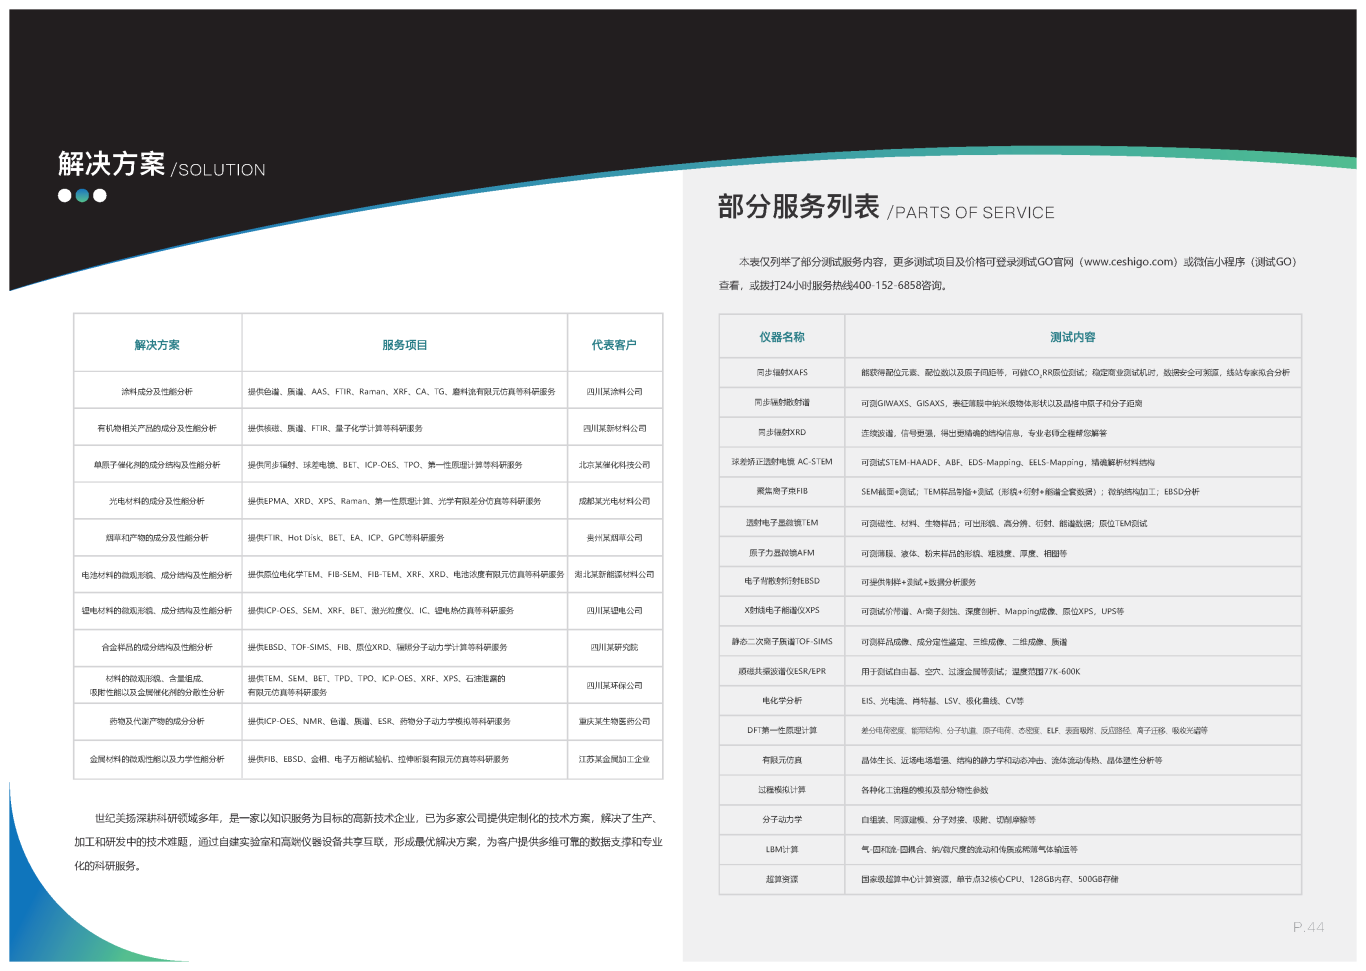
Task: Click the service text starting '提供FTIR、Hot Disk'
Action: point(346,538)
